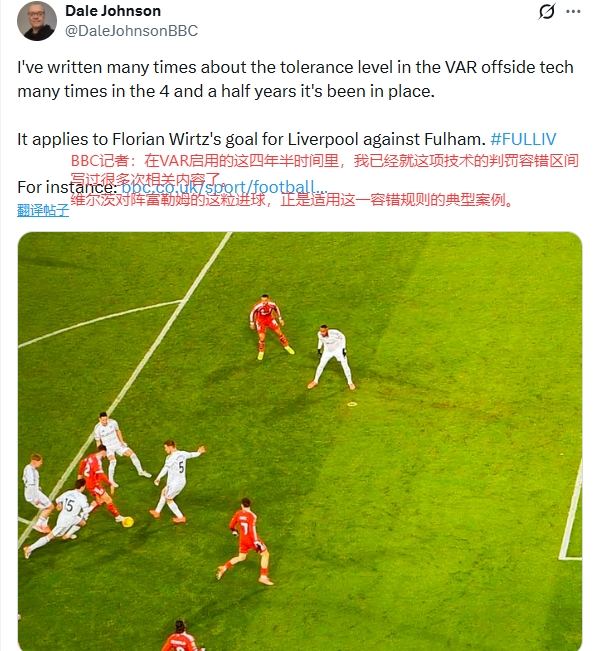Click the white-kit player standing beside the penalty spot
Viewport: 595px width, 651px height.
332,357
